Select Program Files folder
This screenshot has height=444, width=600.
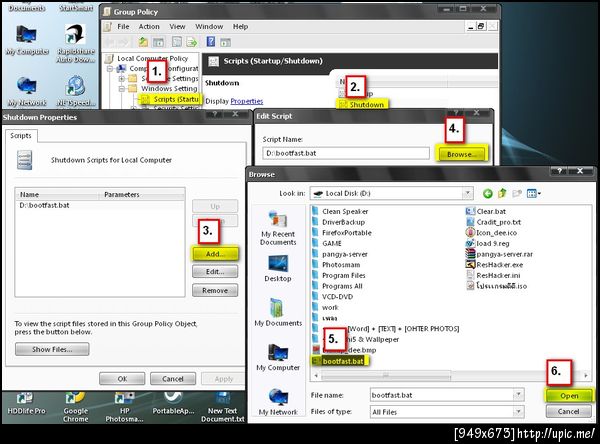point(339,275)
